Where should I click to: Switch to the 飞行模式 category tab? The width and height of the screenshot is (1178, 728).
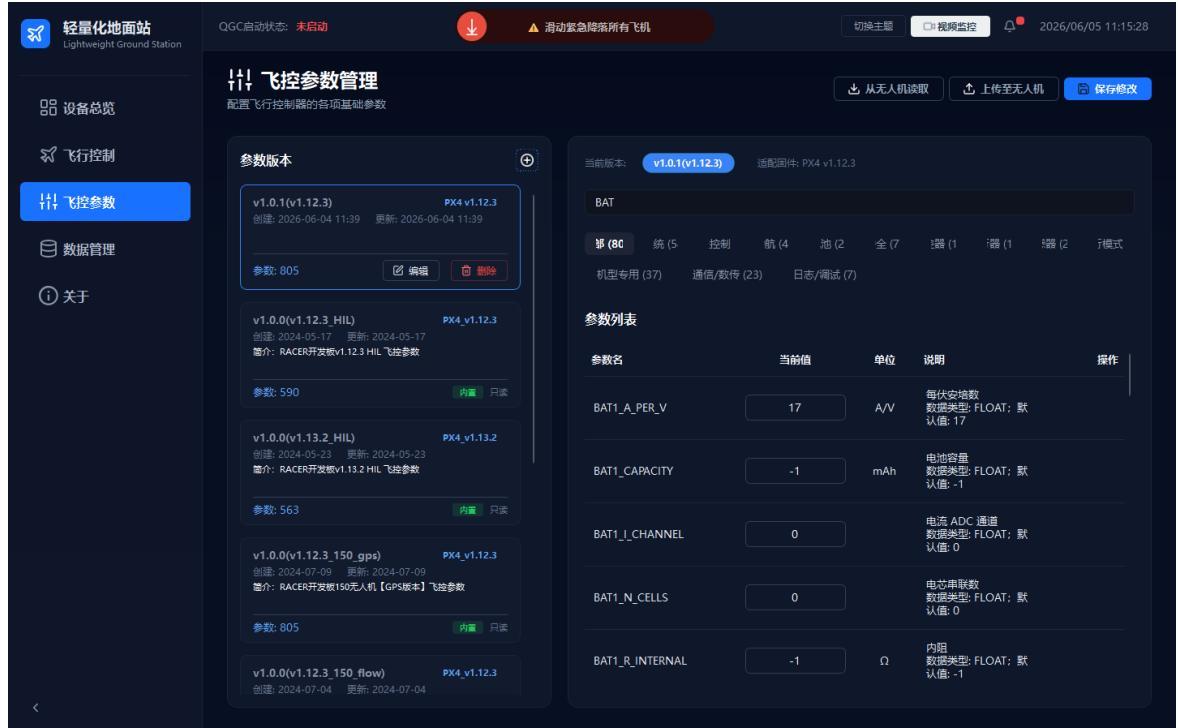1110,243
